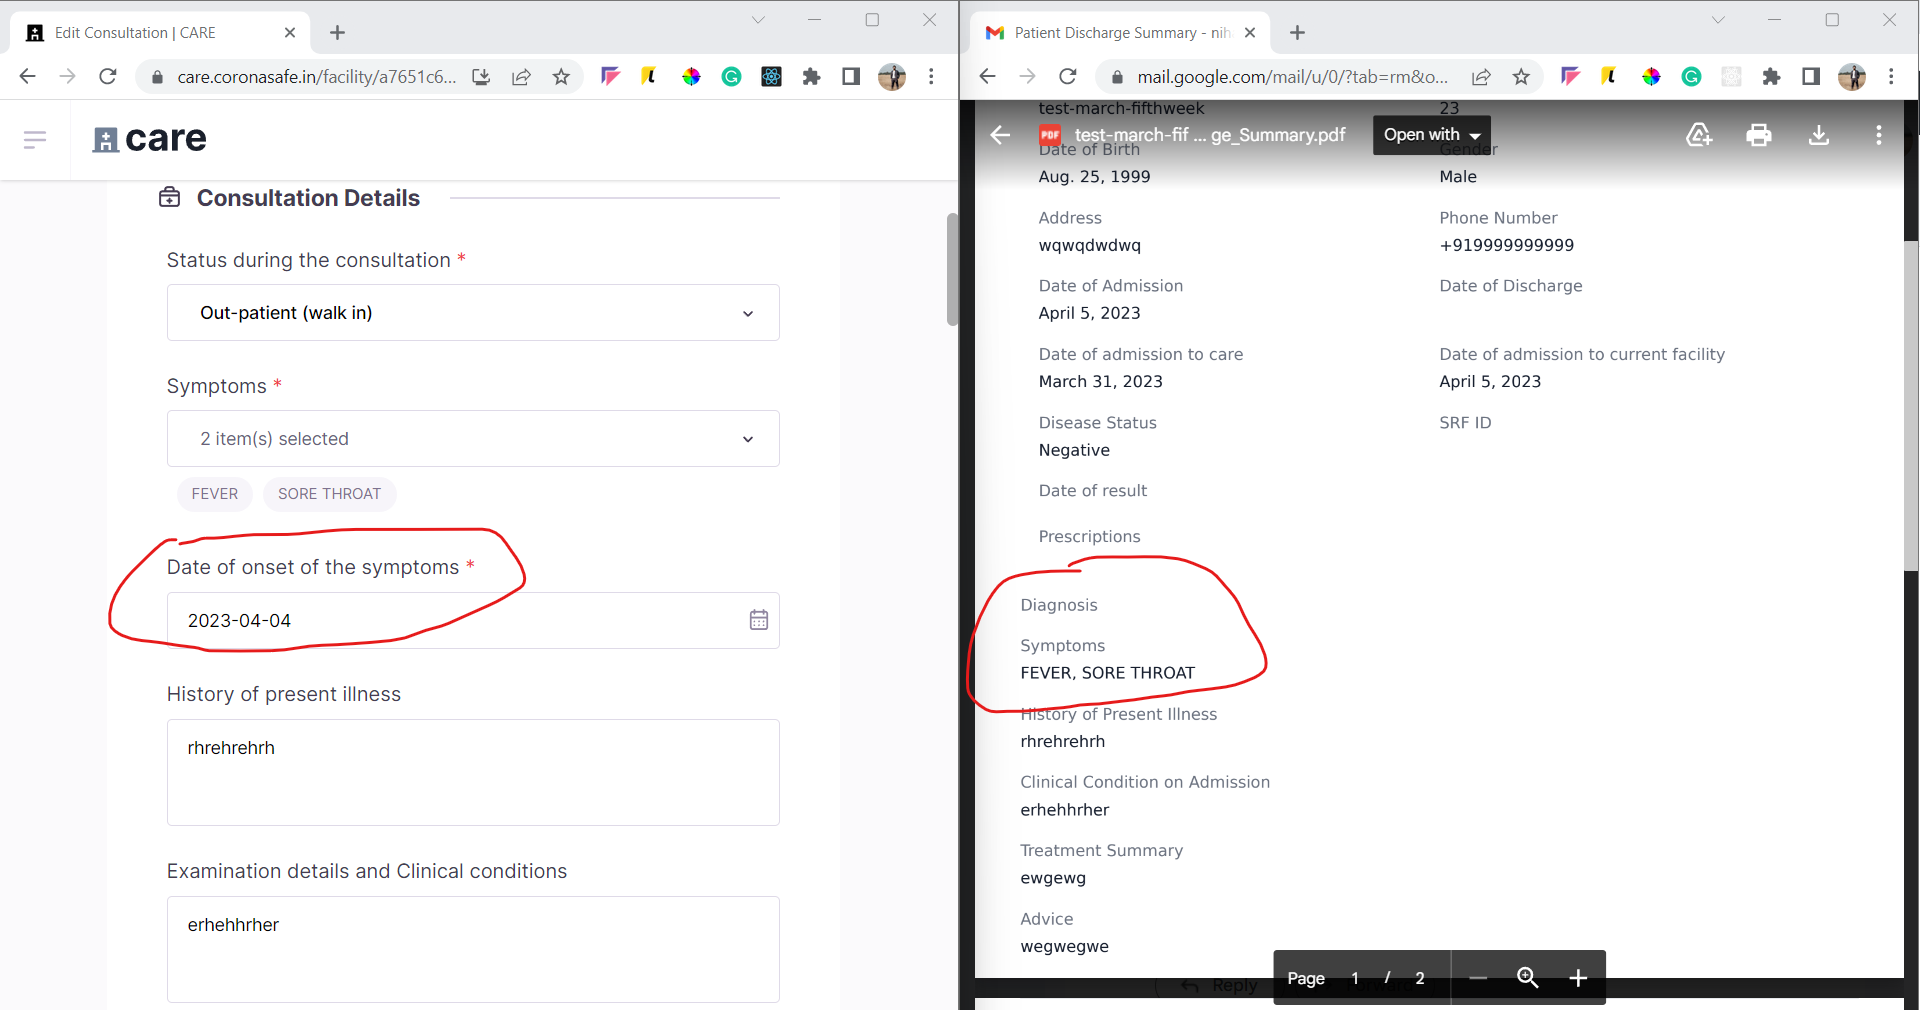The width and height of the screenshot is (1920, 1010).
Task: Print the discharge summary PDF
Action: (1759, 135)
